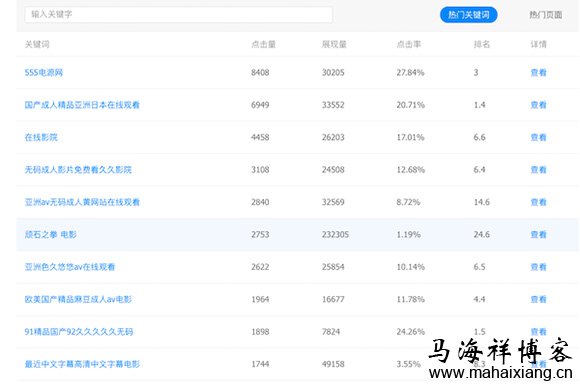This screenshot has height=390, width=580.
Task: Select the 1.19% click rate cell
Action: click(x=408, y=235)
